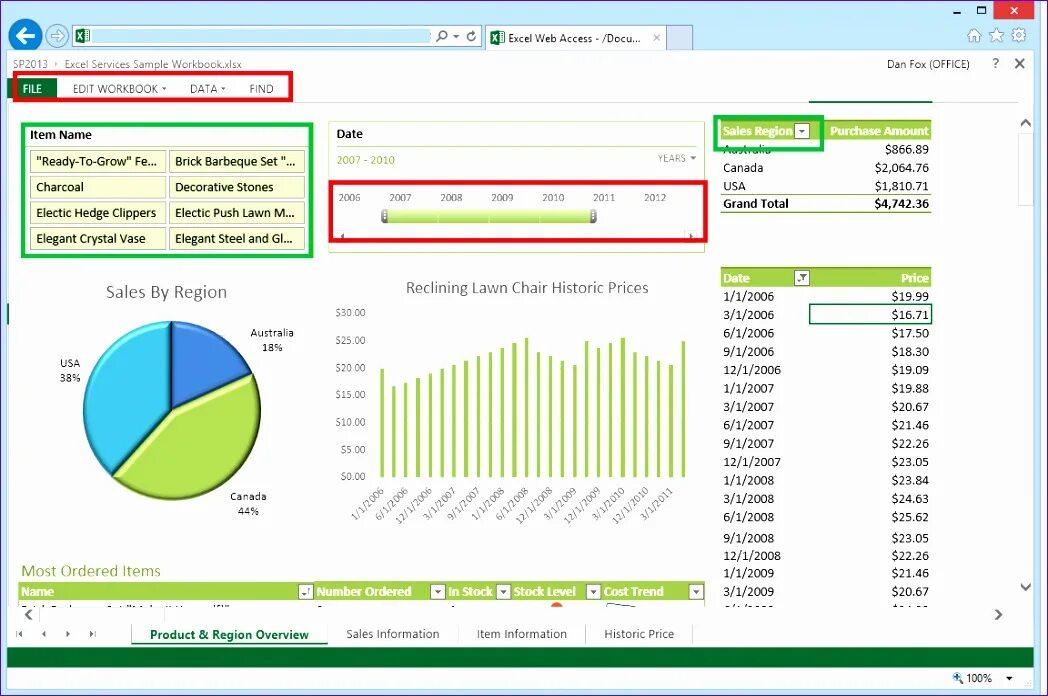Go to next sheet tab arrow
Image resolution: width=1048 pixels, height=696 pixels.
(x=68, y=634)
